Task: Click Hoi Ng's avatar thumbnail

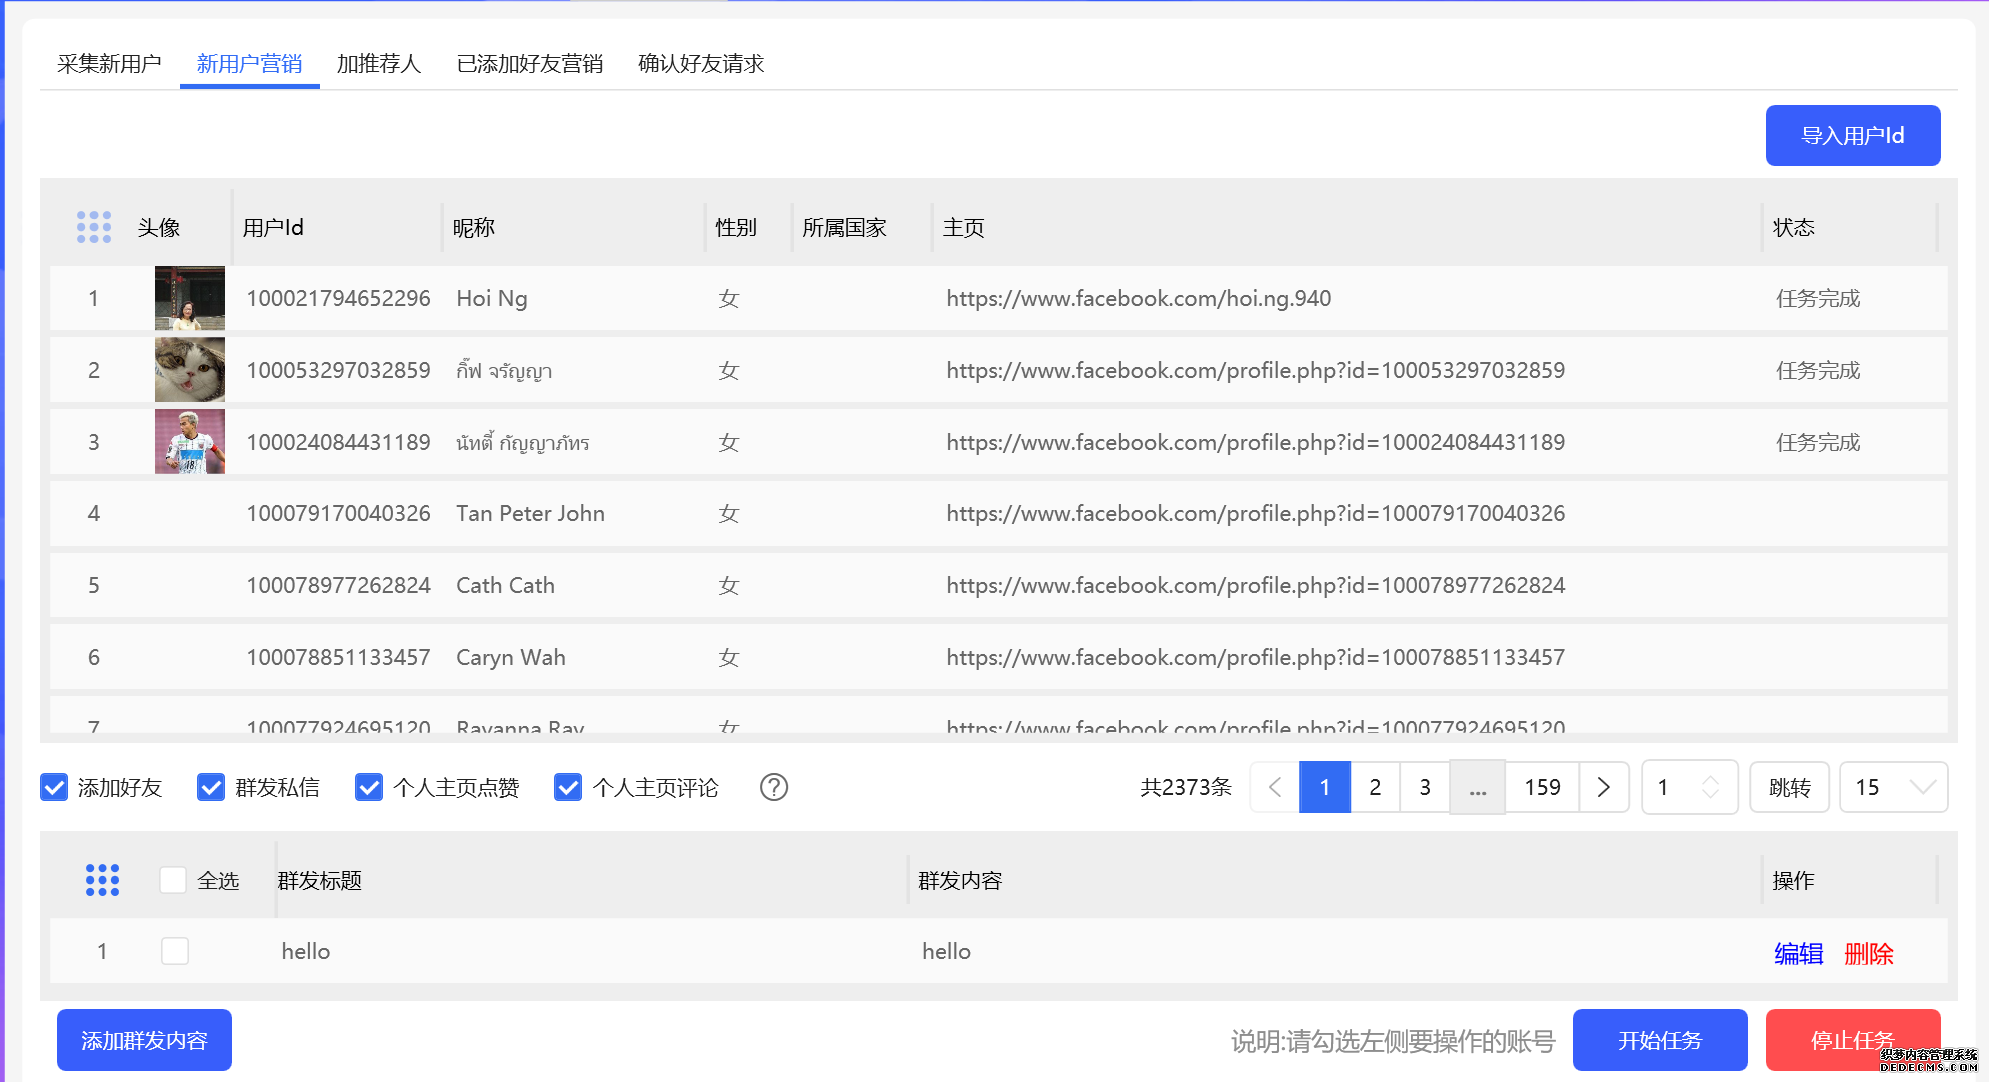Action: (x=189, y=297)
